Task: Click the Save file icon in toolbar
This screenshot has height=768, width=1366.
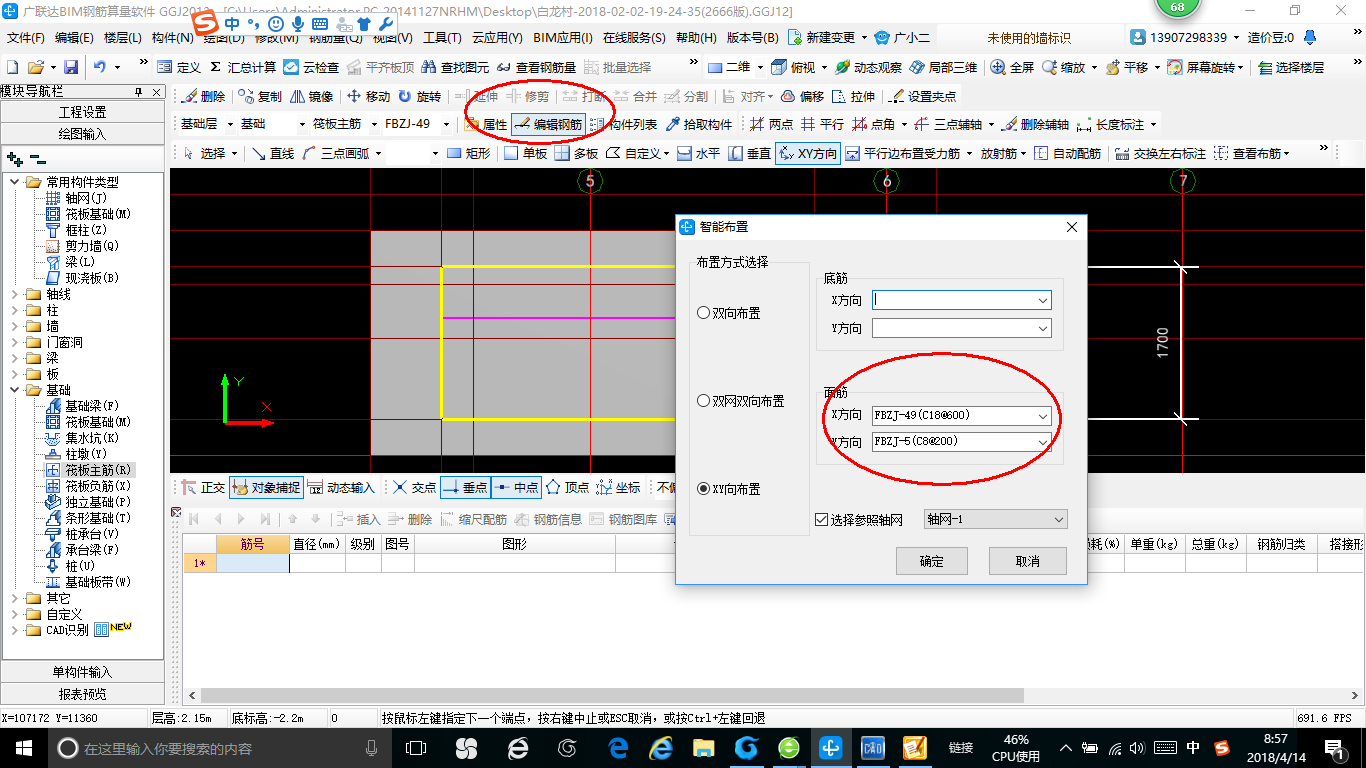Action: point(71,67)
